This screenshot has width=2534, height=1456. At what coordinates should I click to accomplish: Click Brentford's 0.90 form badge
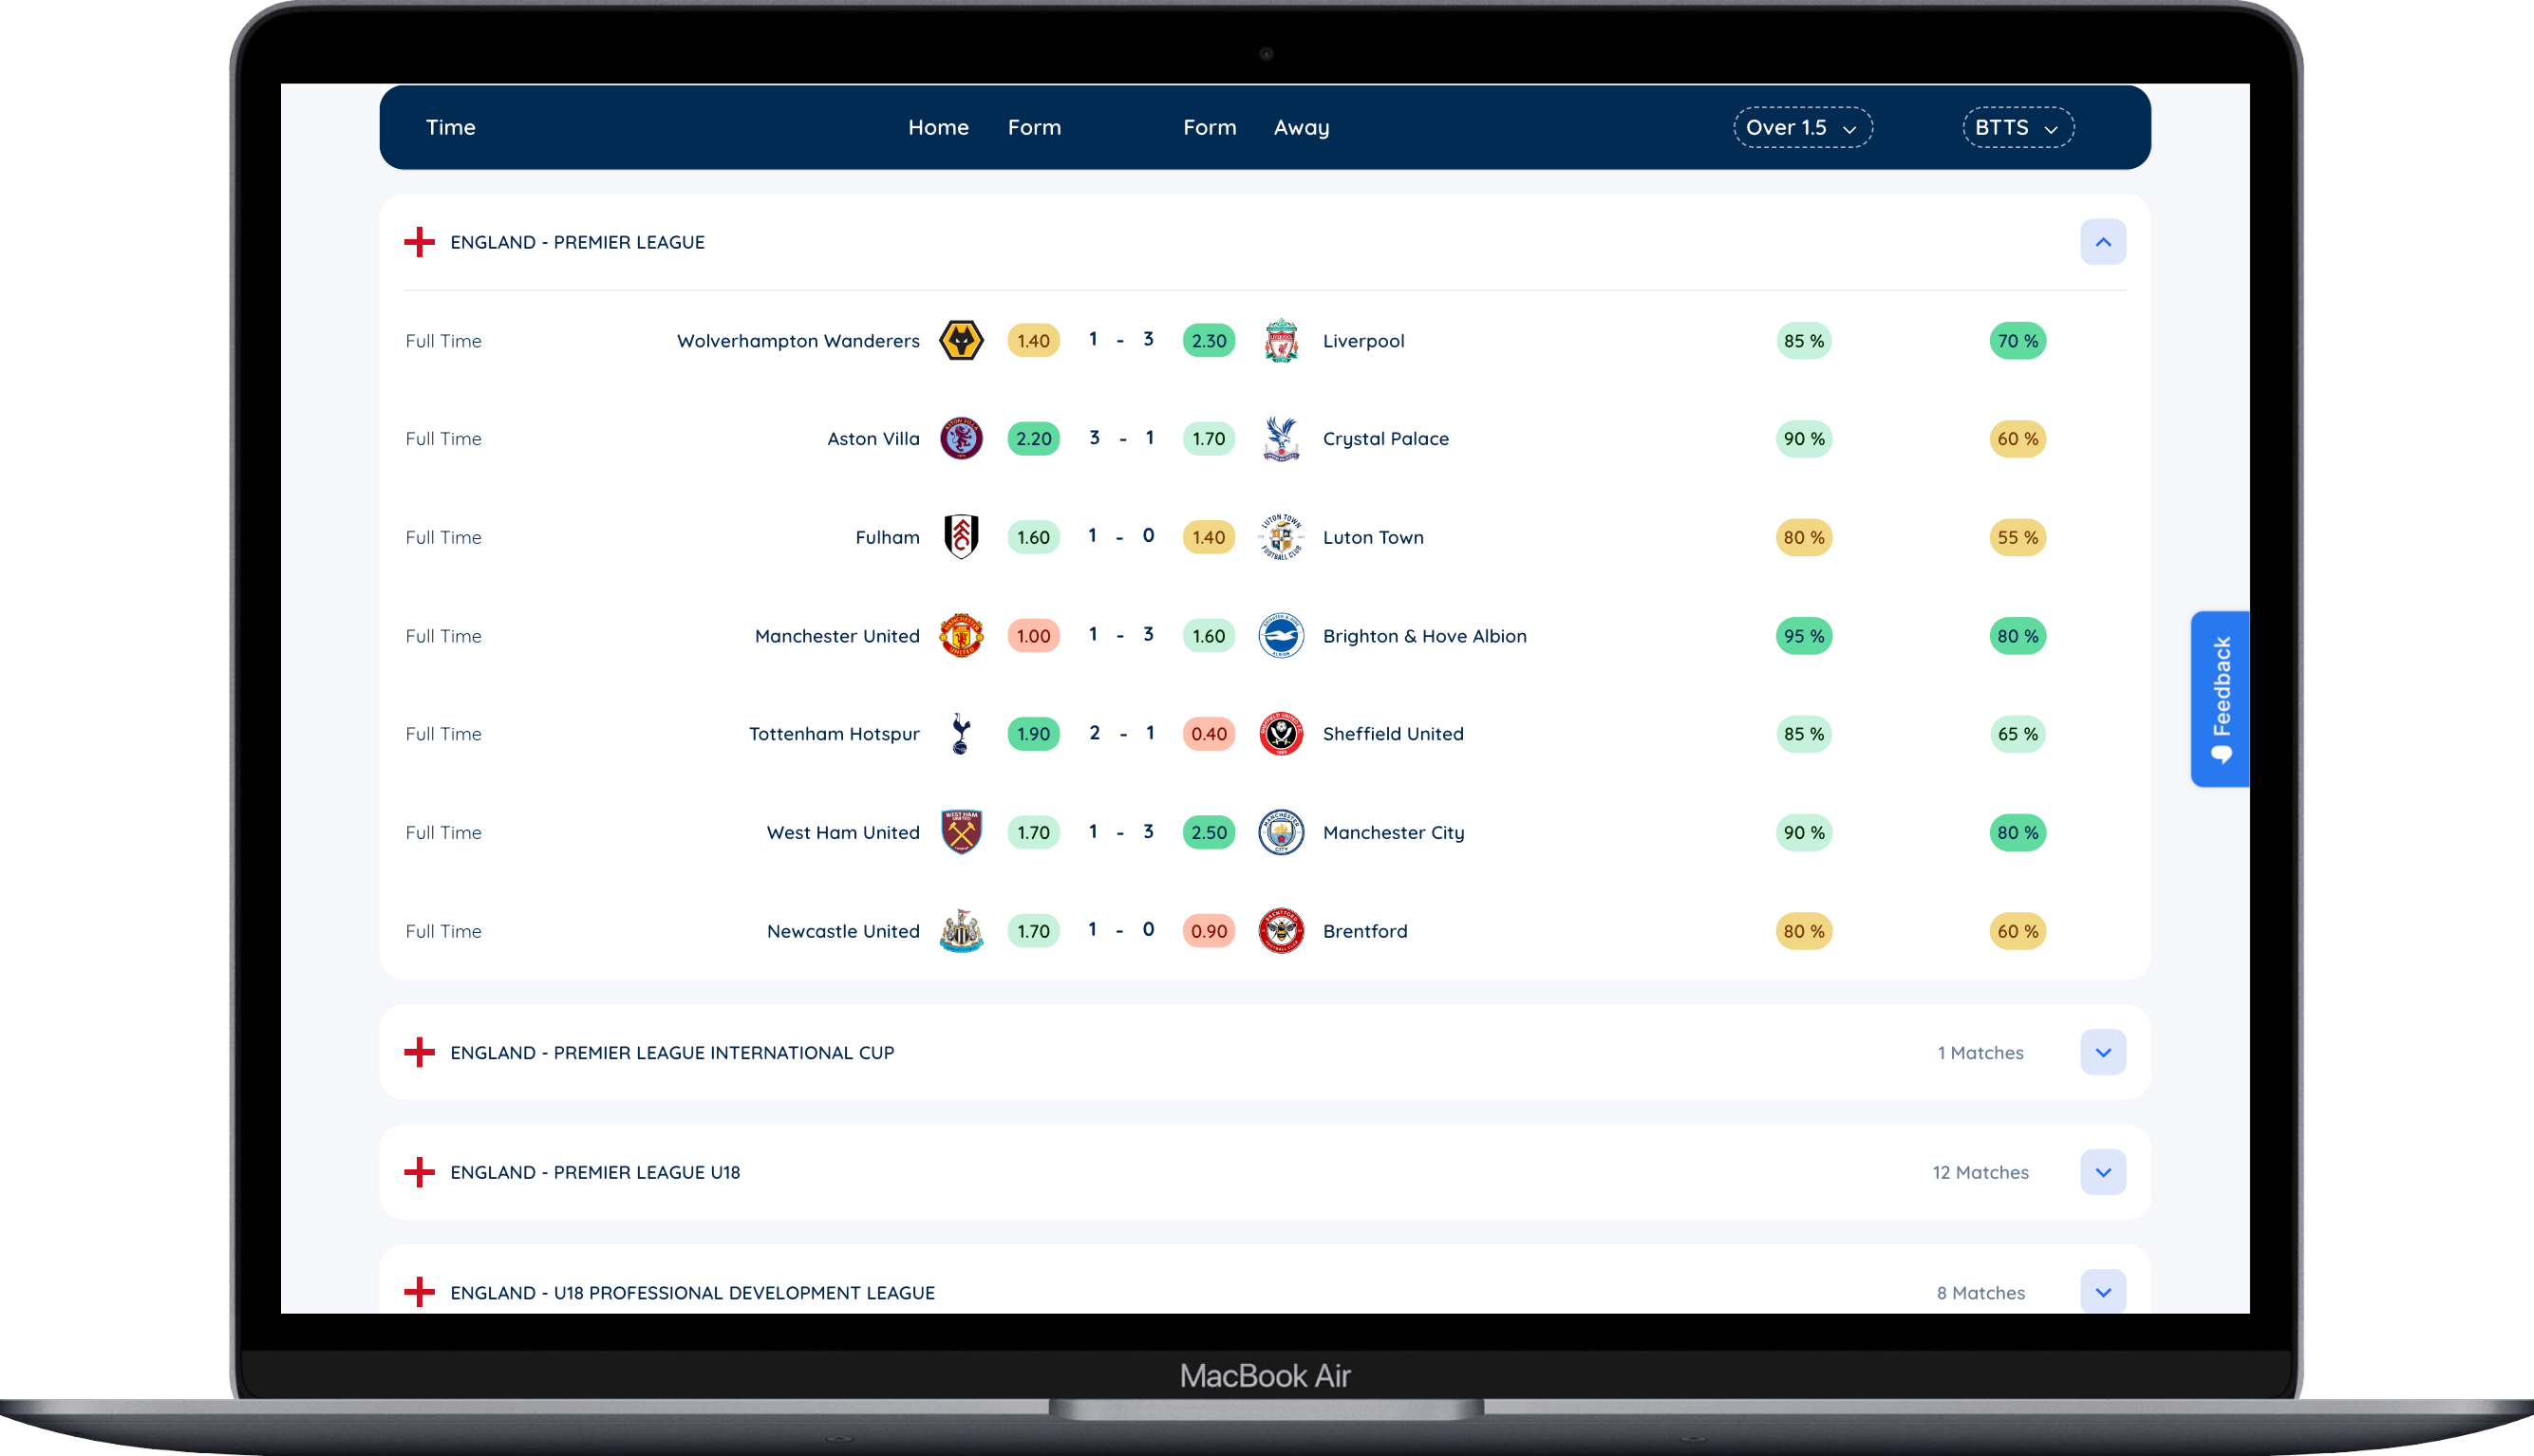coord(1208,931)
